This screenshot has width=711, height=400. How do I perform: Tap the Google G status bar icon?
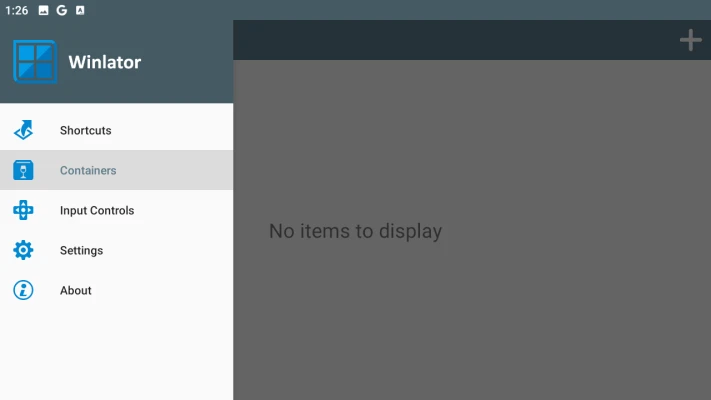(x=62, y=10)
